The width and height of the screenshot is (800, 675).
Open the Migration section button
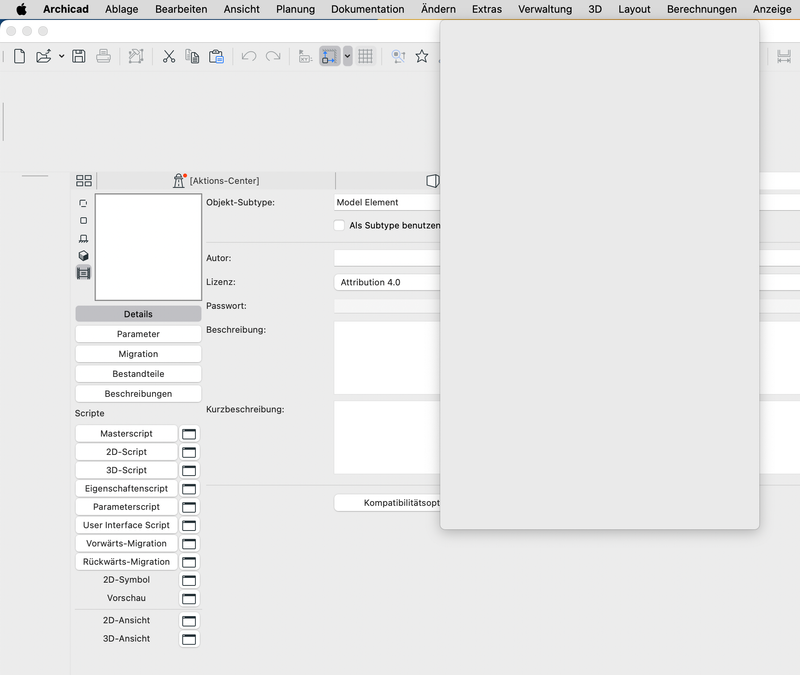click(x=138, y=354)
